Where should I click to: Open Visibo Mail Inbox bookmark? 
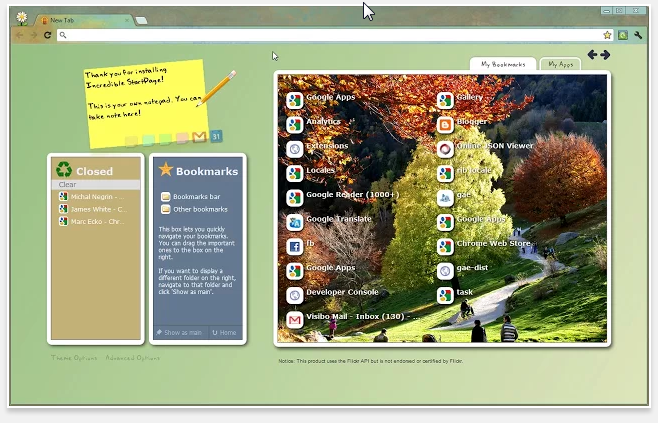352,319
